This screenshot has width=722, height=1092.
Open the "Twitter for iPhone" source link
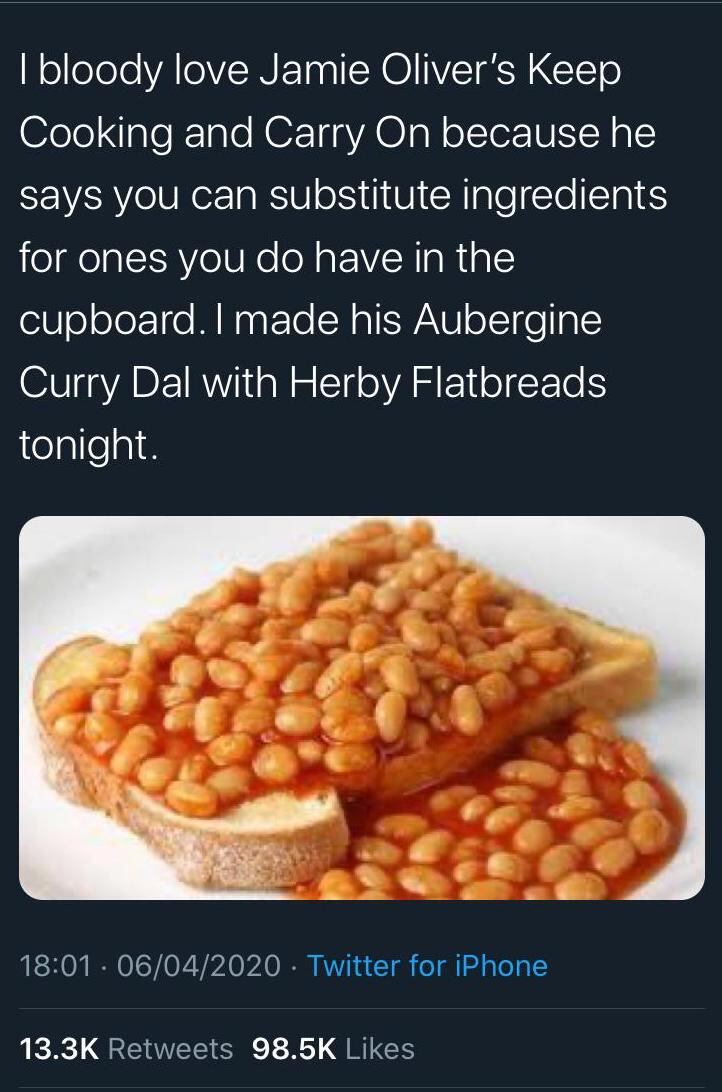pyautogui.click(x=427, y=966)
